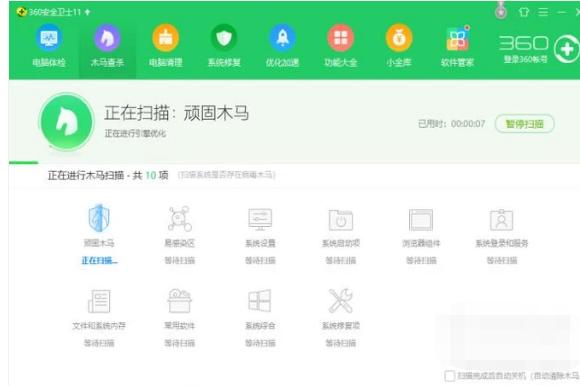Select the 系统设置 monitor scan icon
Image resolution: width=580 pixels, height=385 pixels.
[260, 219]
